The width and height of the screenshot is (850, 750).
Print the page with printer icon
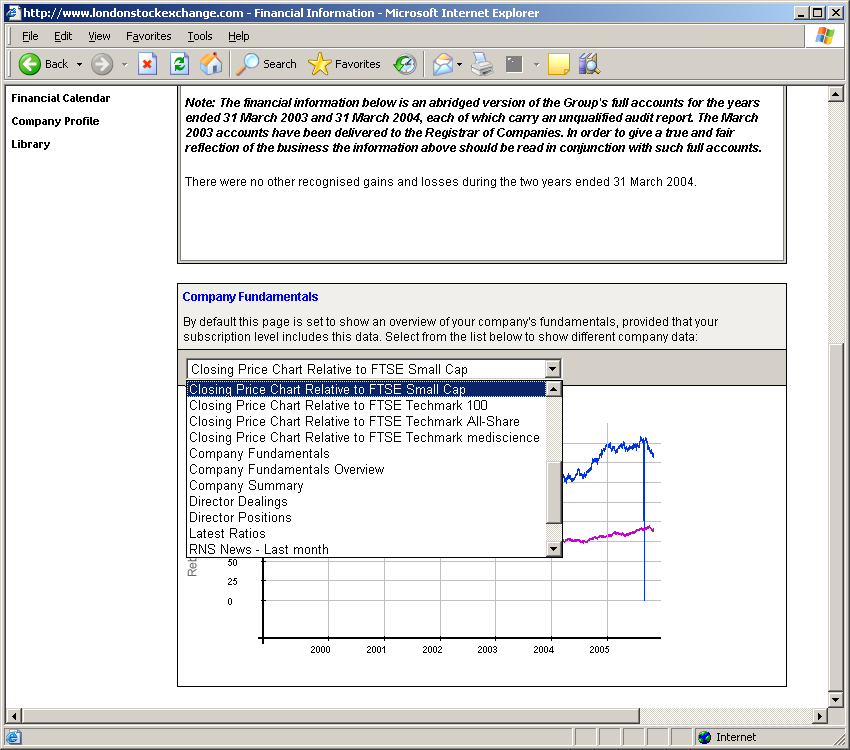tap(482, 64)
